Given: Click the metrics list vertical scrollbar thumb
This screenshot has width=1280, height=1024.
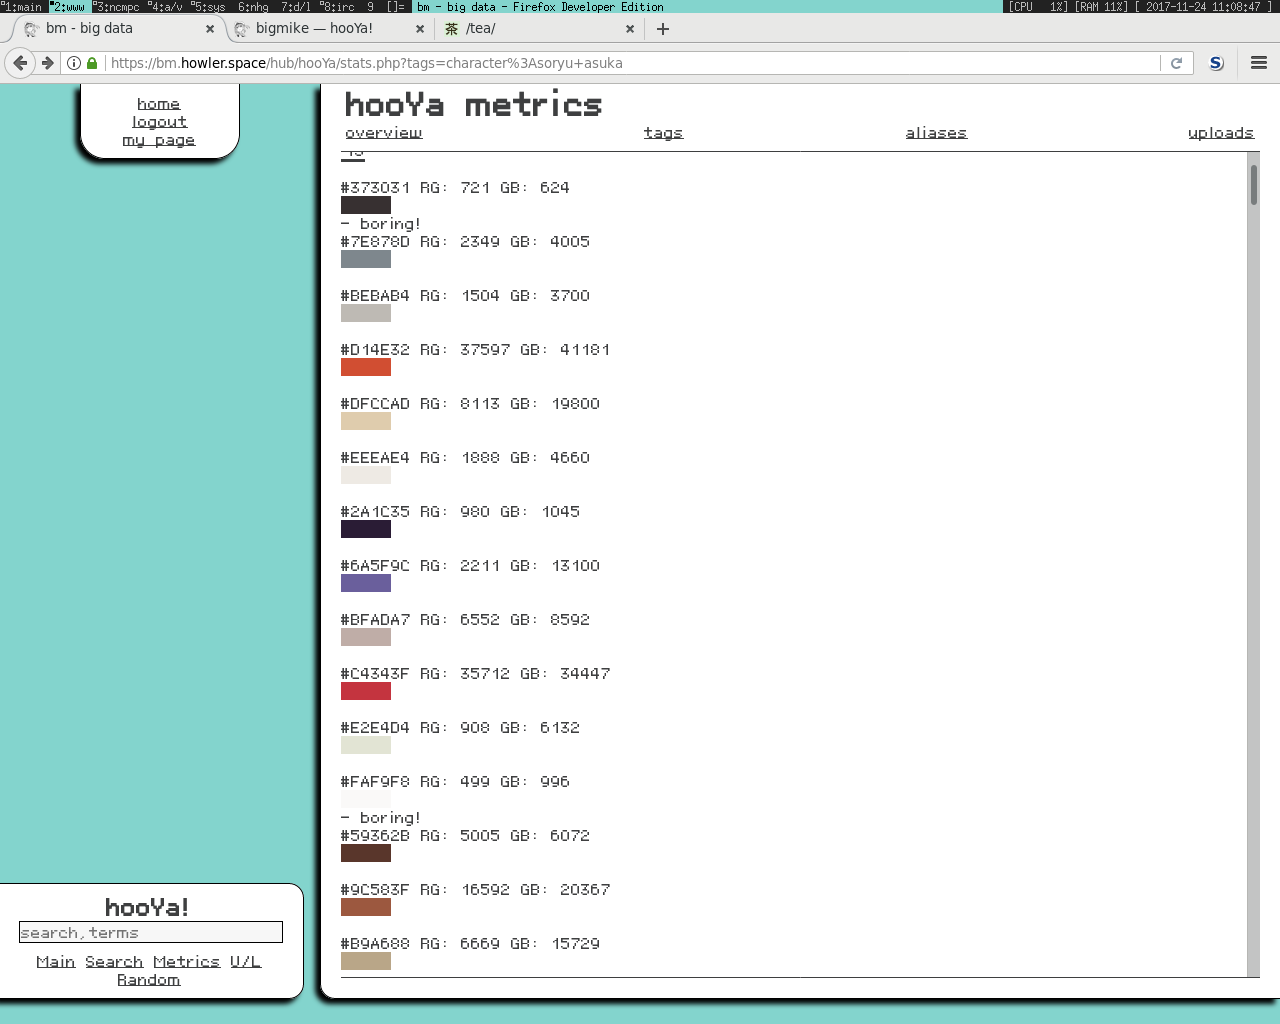Looking at the screenshot, I should coord(1253,185).
